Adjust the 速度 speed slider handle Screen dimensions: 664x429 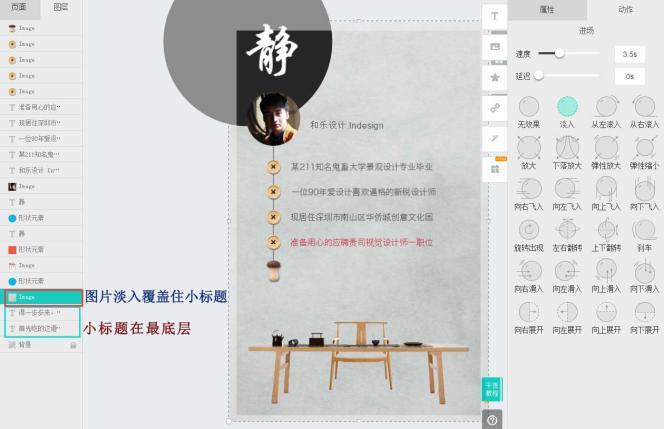tap(559, 53)
